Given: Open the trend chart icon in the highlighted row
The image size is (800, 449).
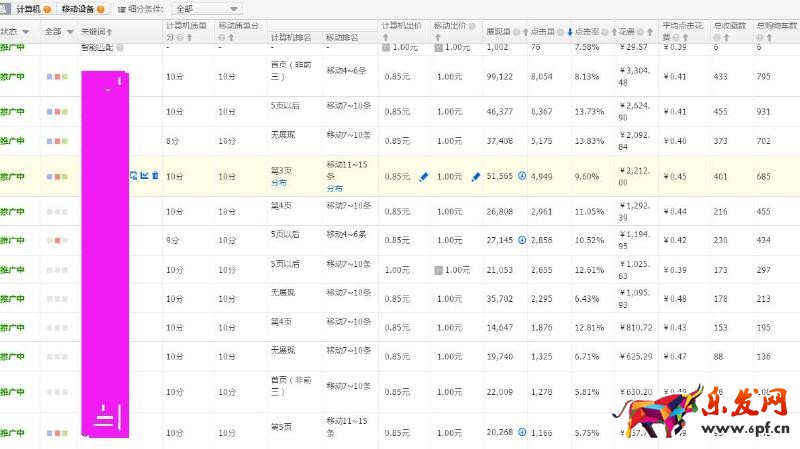Looking at the screenshot, I should pos(144,176).
